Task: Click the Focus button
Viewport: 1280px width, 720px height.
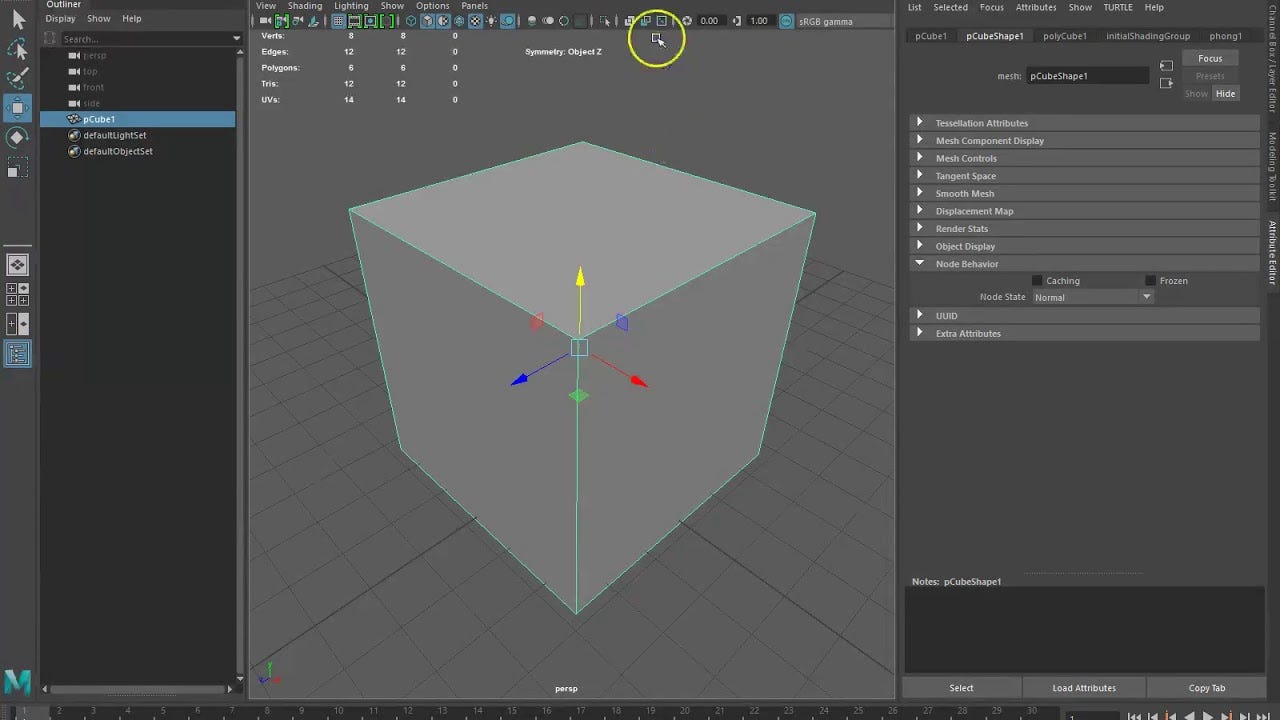Action: 1210,58
